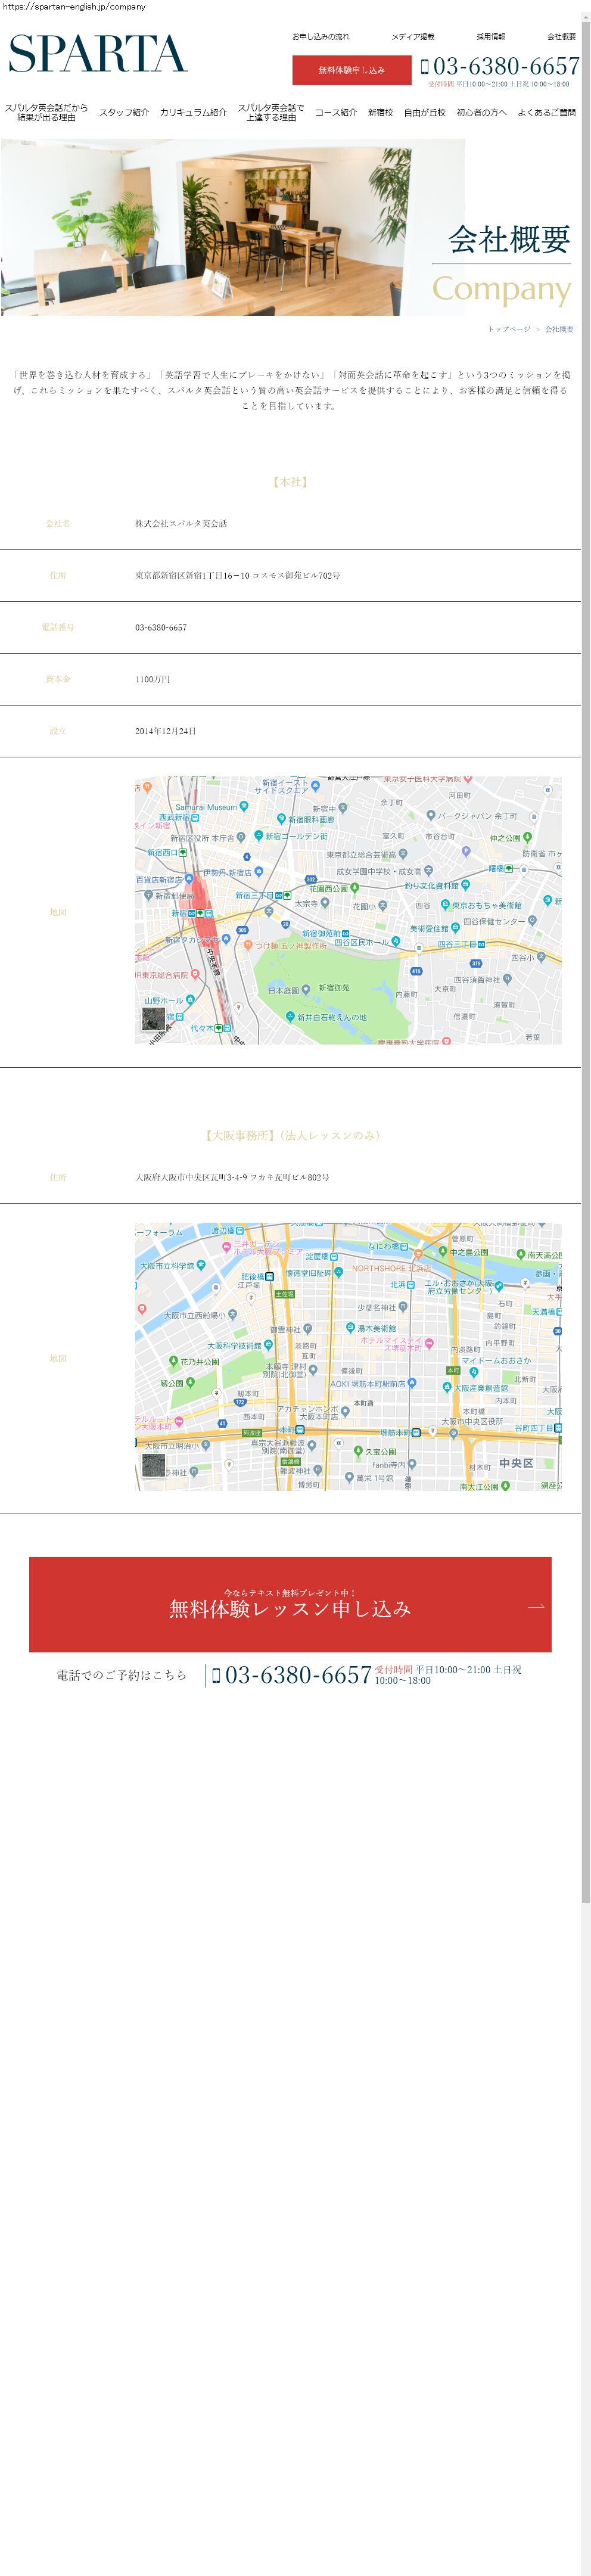The width and height of the screenshot is (591, 2576).
Task: Click Samurai Museum marker on Shinjuku map
Action: point(243,806)
